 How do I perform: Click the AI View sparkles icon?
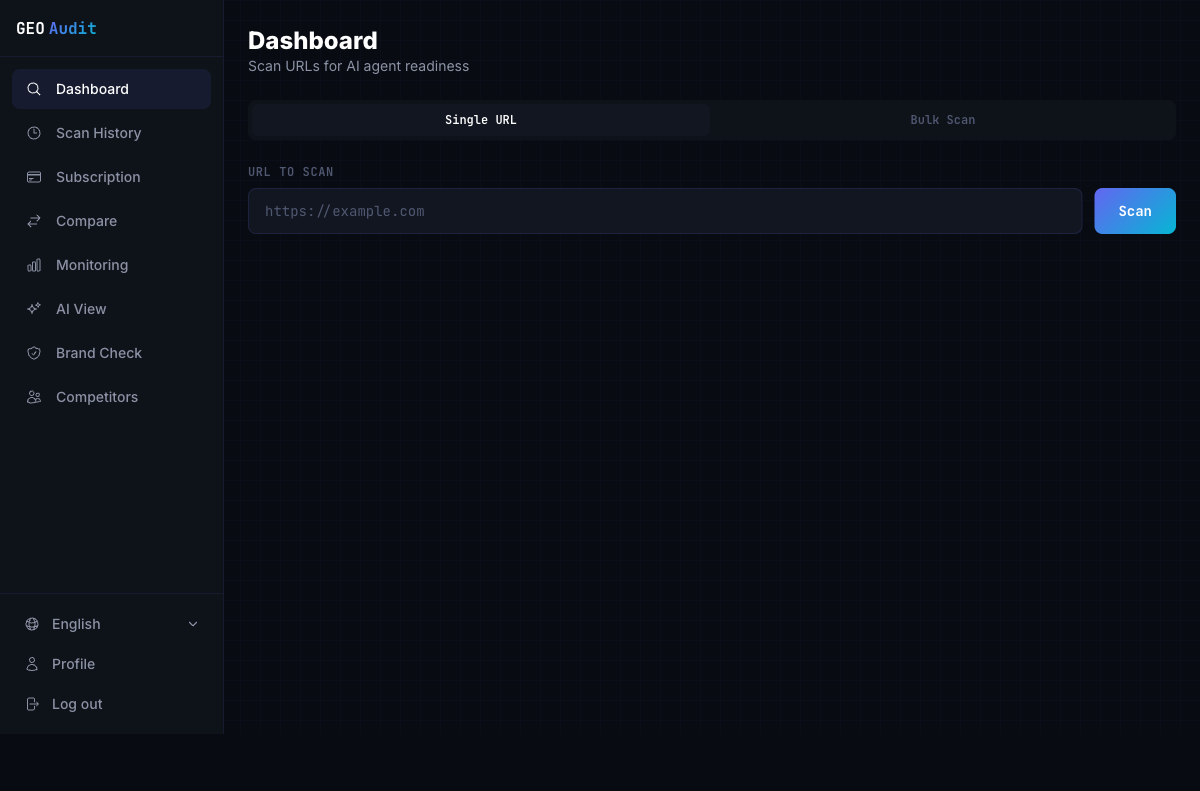coord(33,309)
